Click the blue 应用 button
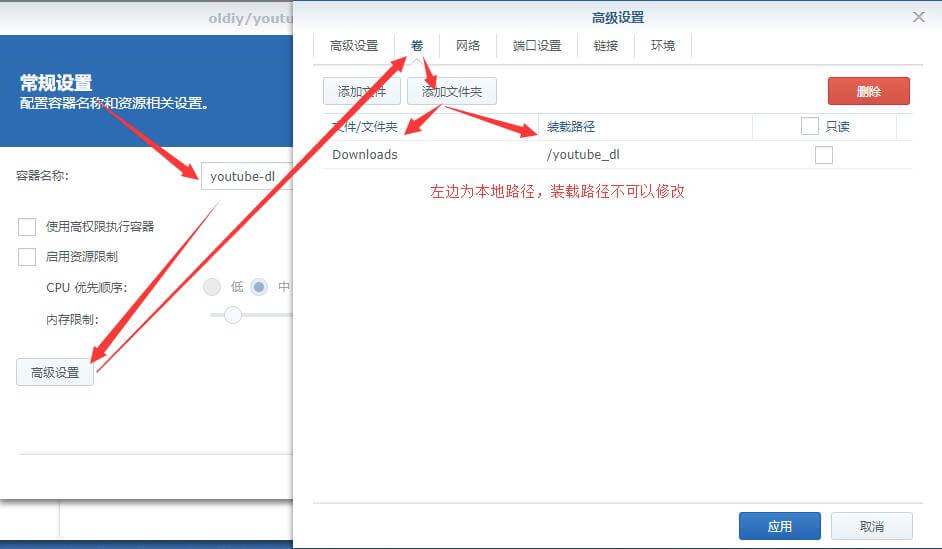The height and width of the screenshot is (549, 942). coord(779,526)
